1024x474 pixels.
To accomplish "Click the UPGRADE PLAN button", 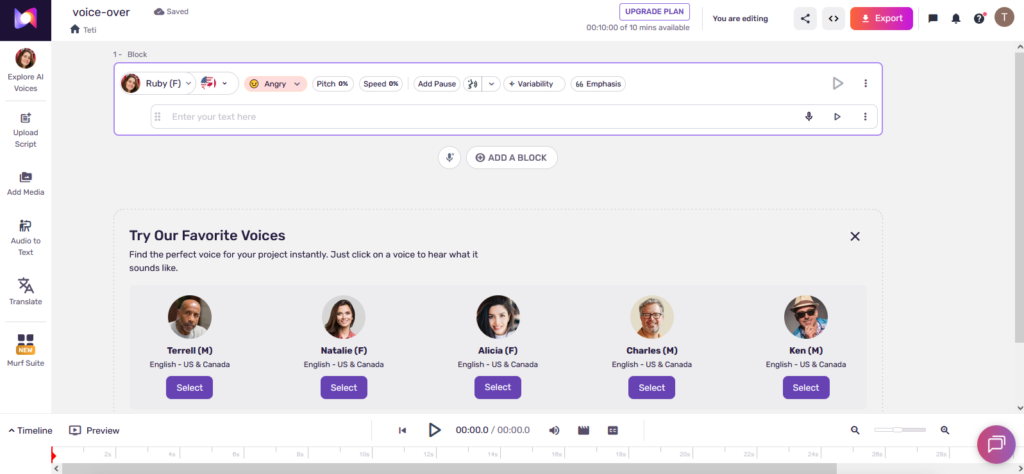I will [x=654, y=12].
